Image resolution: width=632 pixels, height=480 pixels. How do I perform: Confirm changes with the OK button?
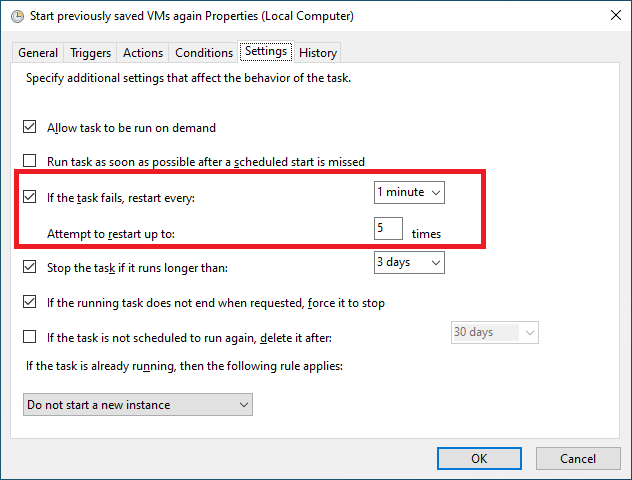[x=479, y=459]
